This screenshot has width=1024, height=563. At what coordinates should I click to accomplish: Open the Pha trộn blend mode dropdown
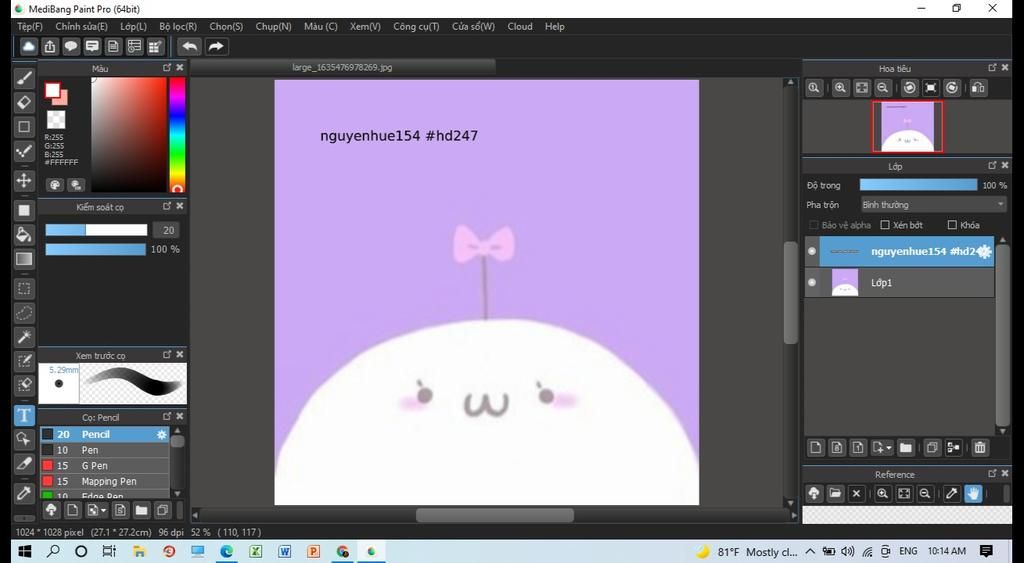coord(933,204)
